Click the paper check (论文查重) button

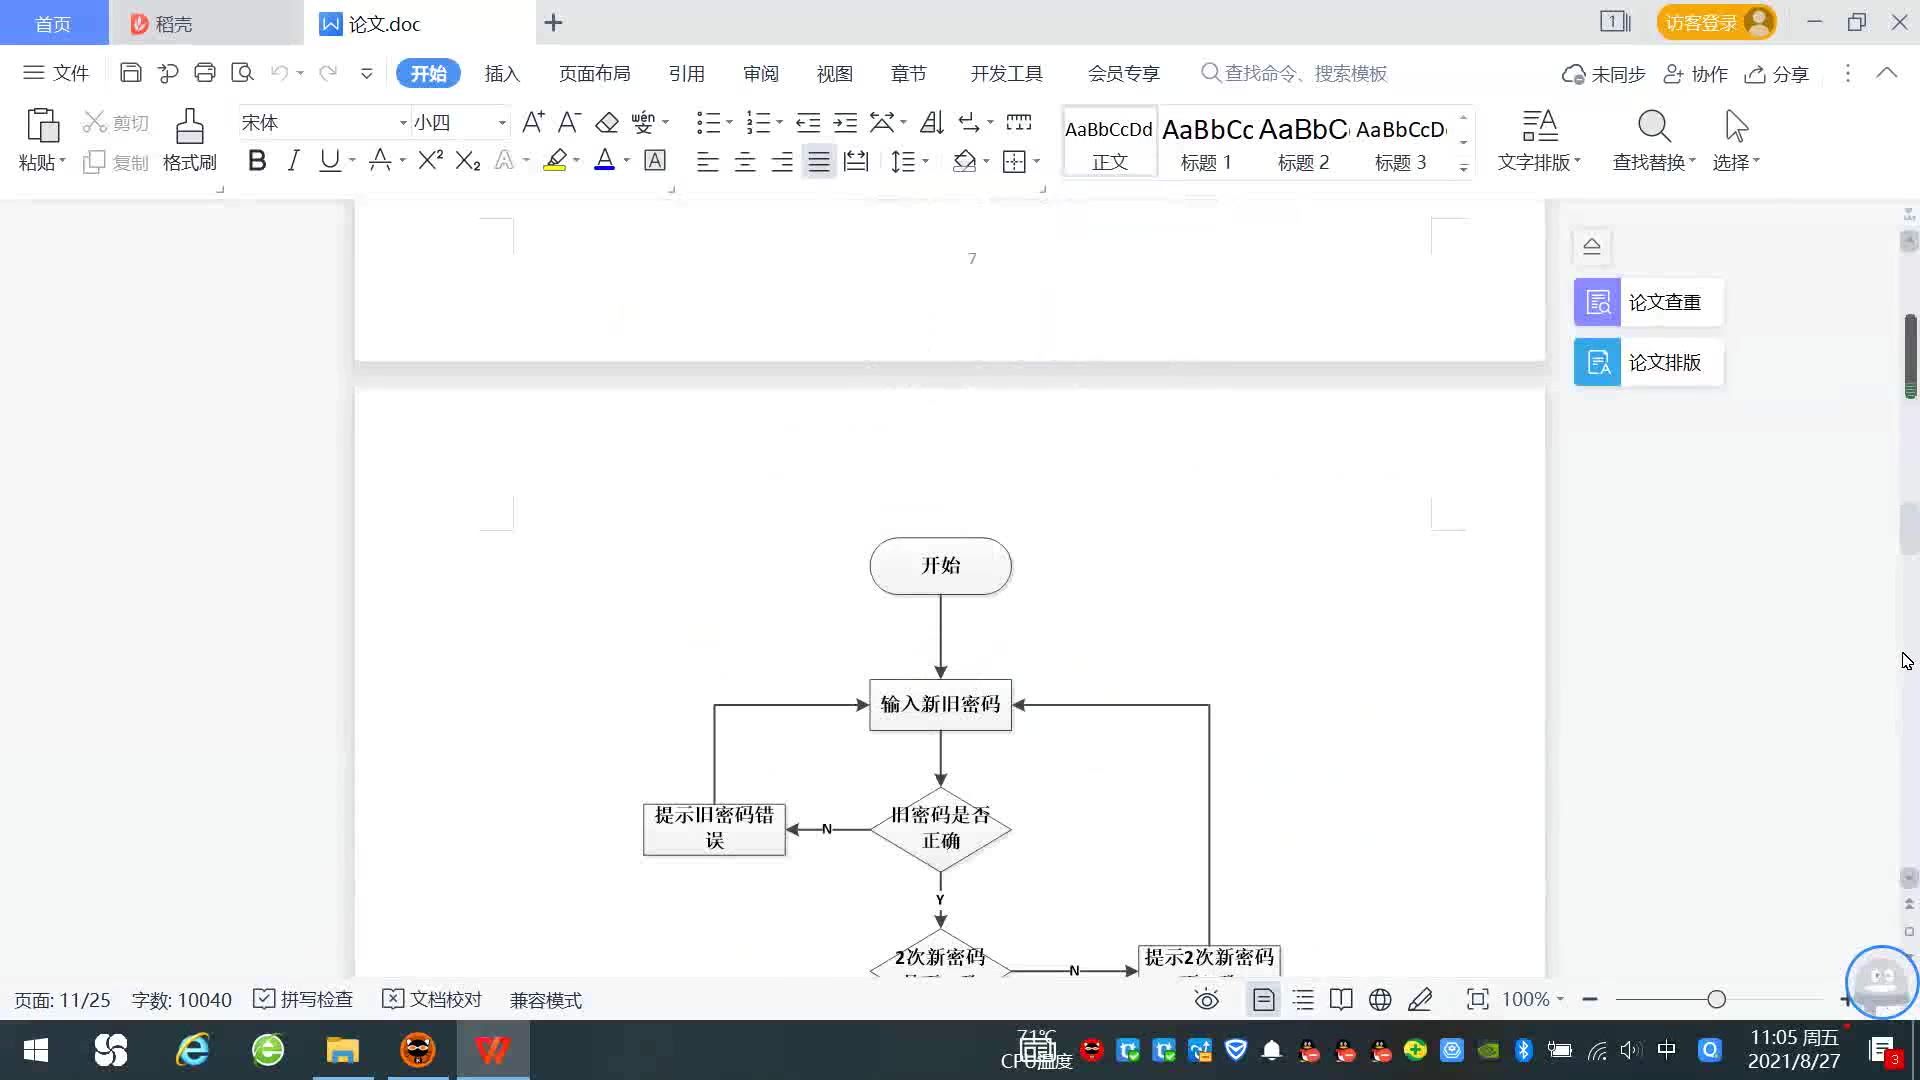1648,302
